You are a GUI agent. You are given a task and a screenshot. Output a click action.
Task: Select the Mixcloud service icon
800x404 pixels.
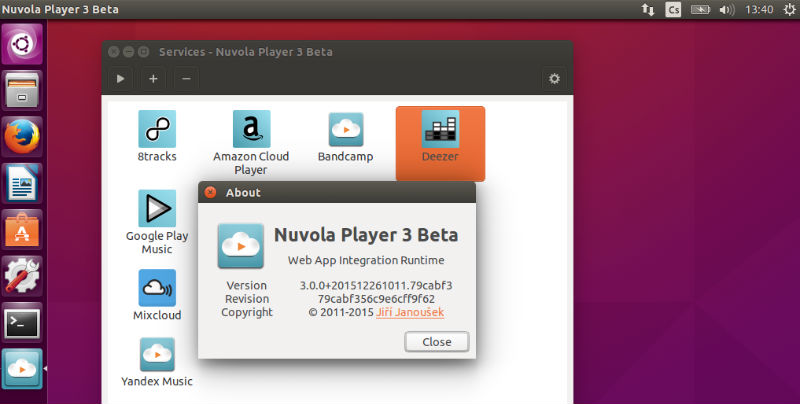click(x=157, y=288)
